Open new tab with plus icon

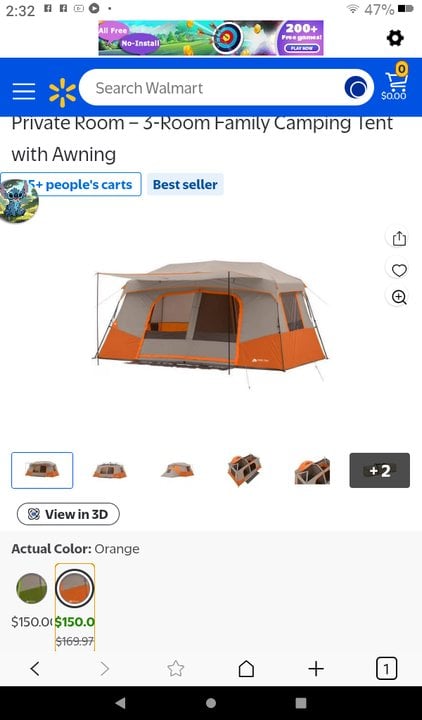pos(316,669)
